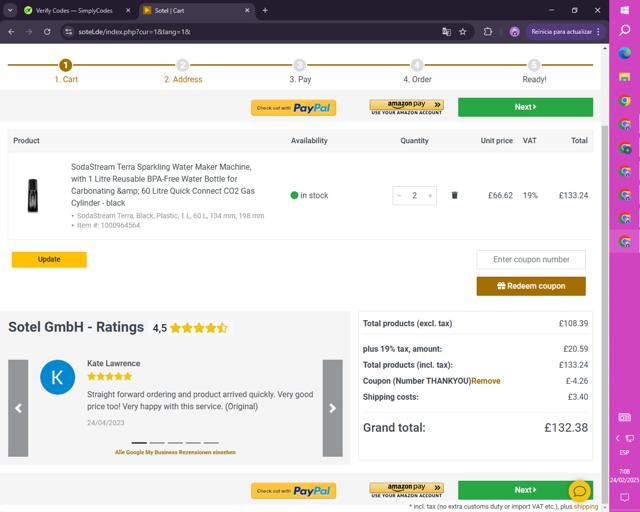Open Chrome three-dot menu

coord(598,31)
